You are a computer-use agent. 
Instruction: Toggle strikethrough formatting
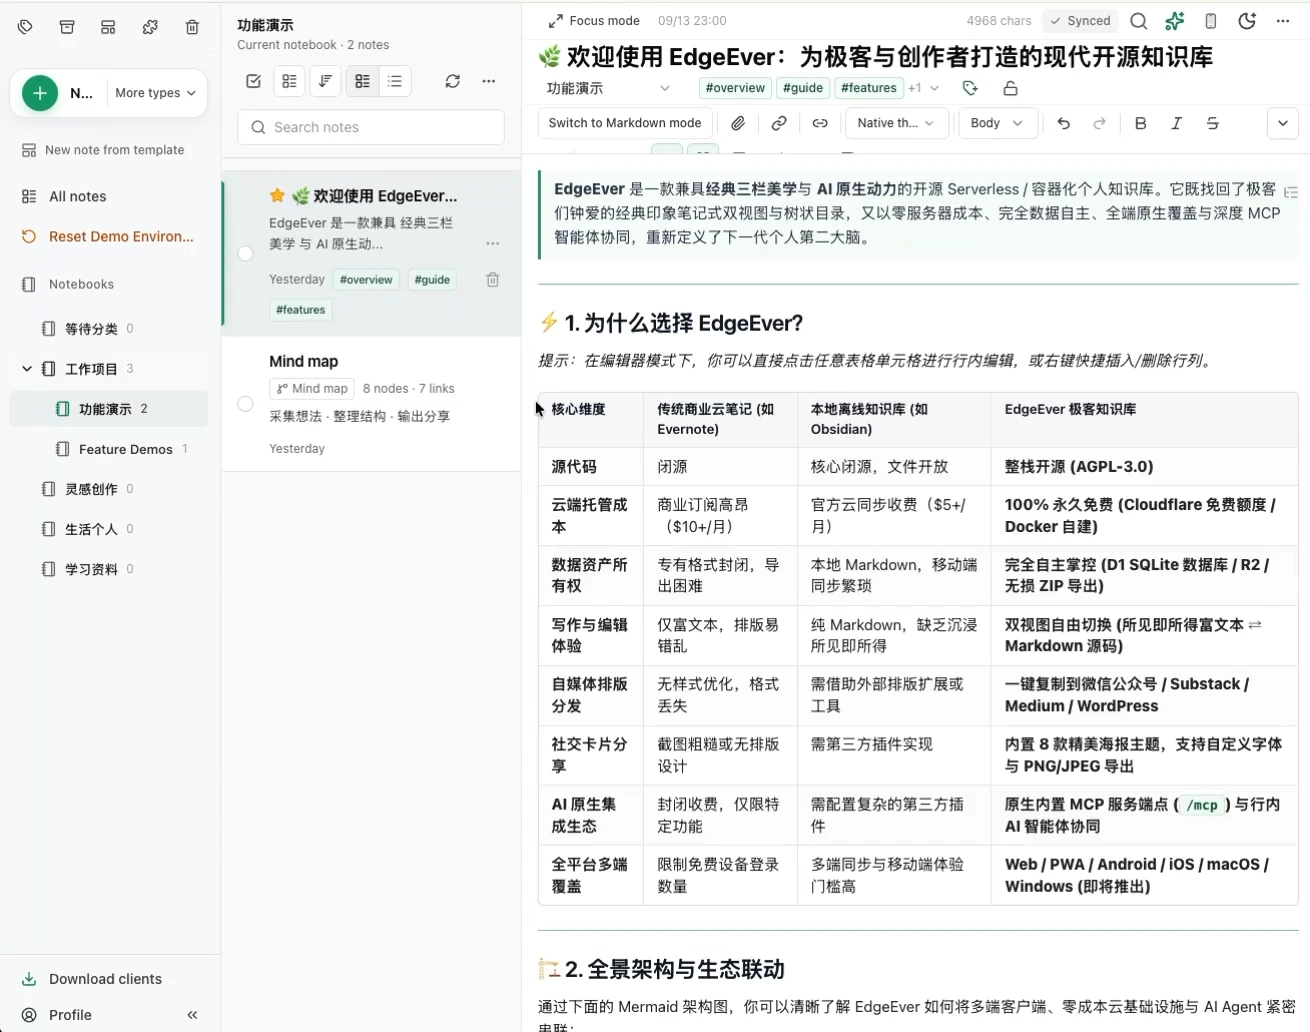click(x=1212, y=123)
